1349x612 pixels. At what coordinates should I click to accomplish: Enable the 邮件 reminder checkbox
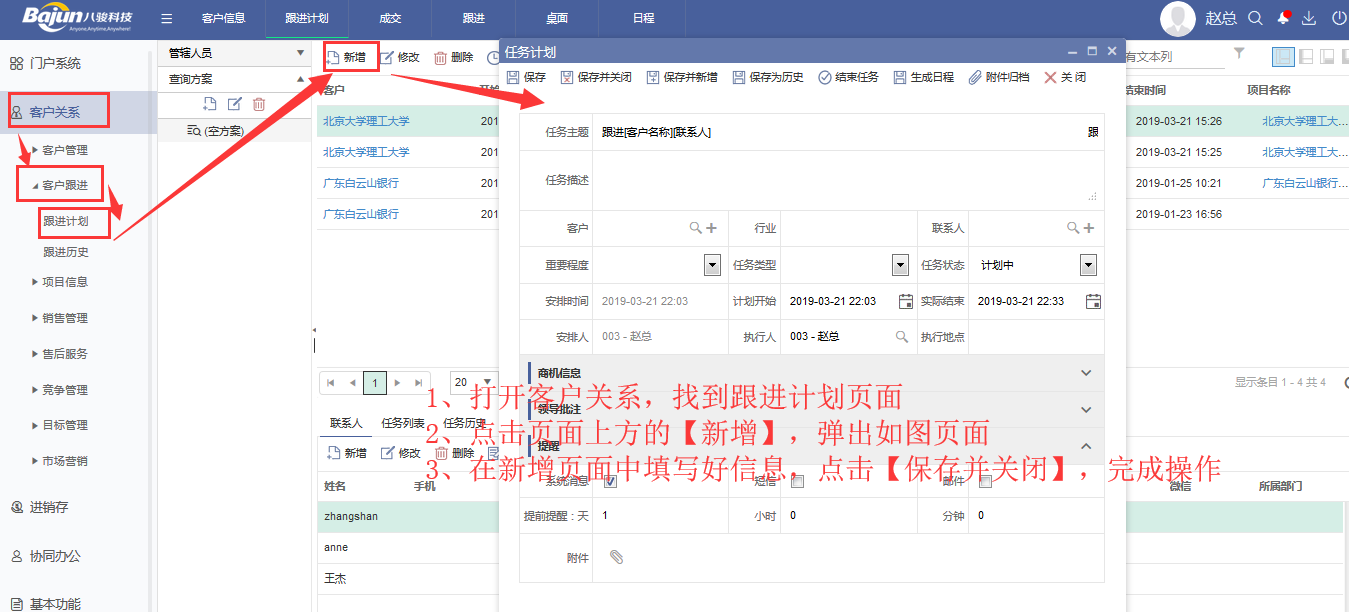click(985, 482)
